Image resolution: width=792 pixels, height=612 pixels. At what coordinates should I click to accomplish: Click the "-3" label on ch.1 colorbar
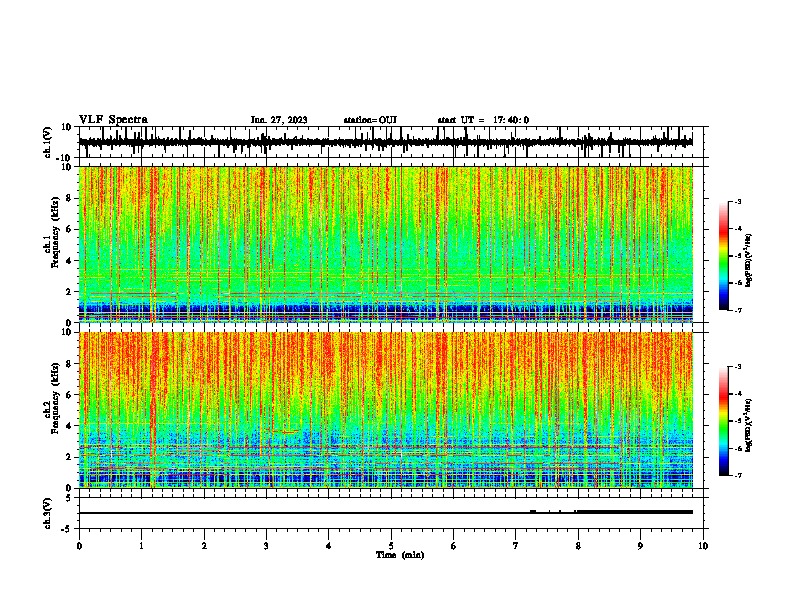(x=738, y=201)
